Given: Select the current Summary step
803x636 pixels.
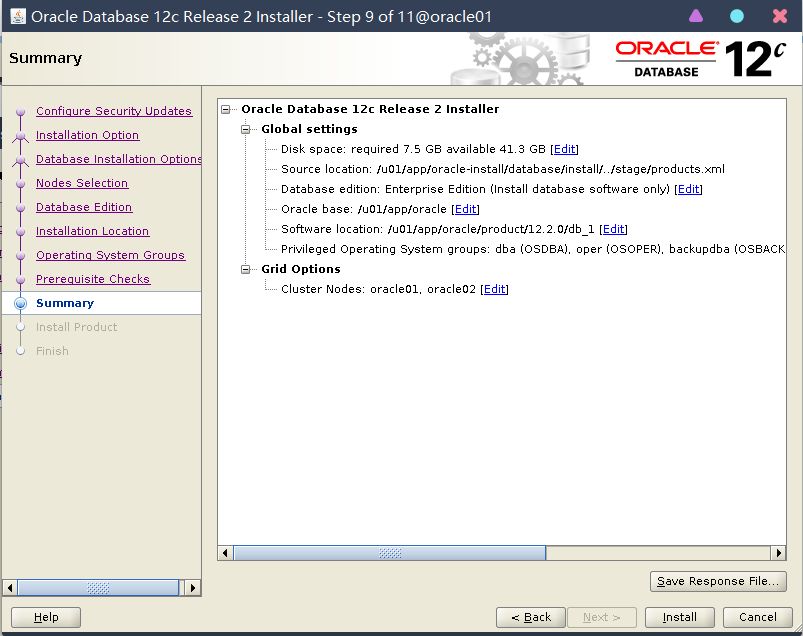Looking at the screenshot, I should (x=65, y=303).
